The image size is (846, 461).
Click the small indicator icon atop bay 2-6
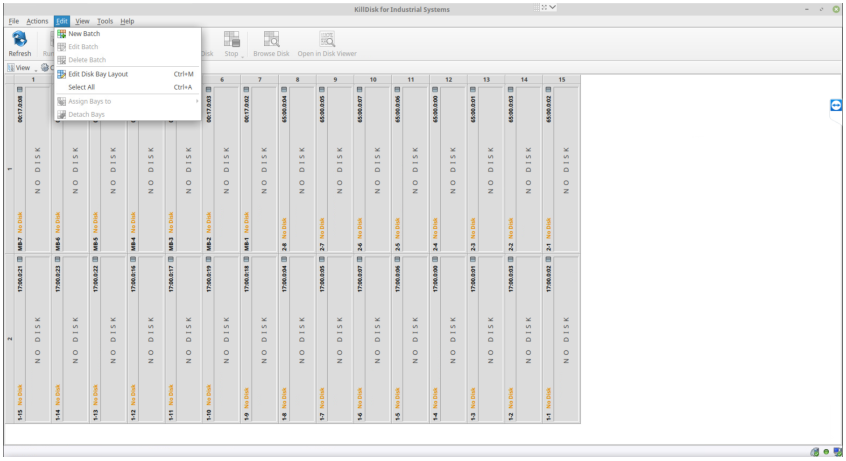click(360, 90)
